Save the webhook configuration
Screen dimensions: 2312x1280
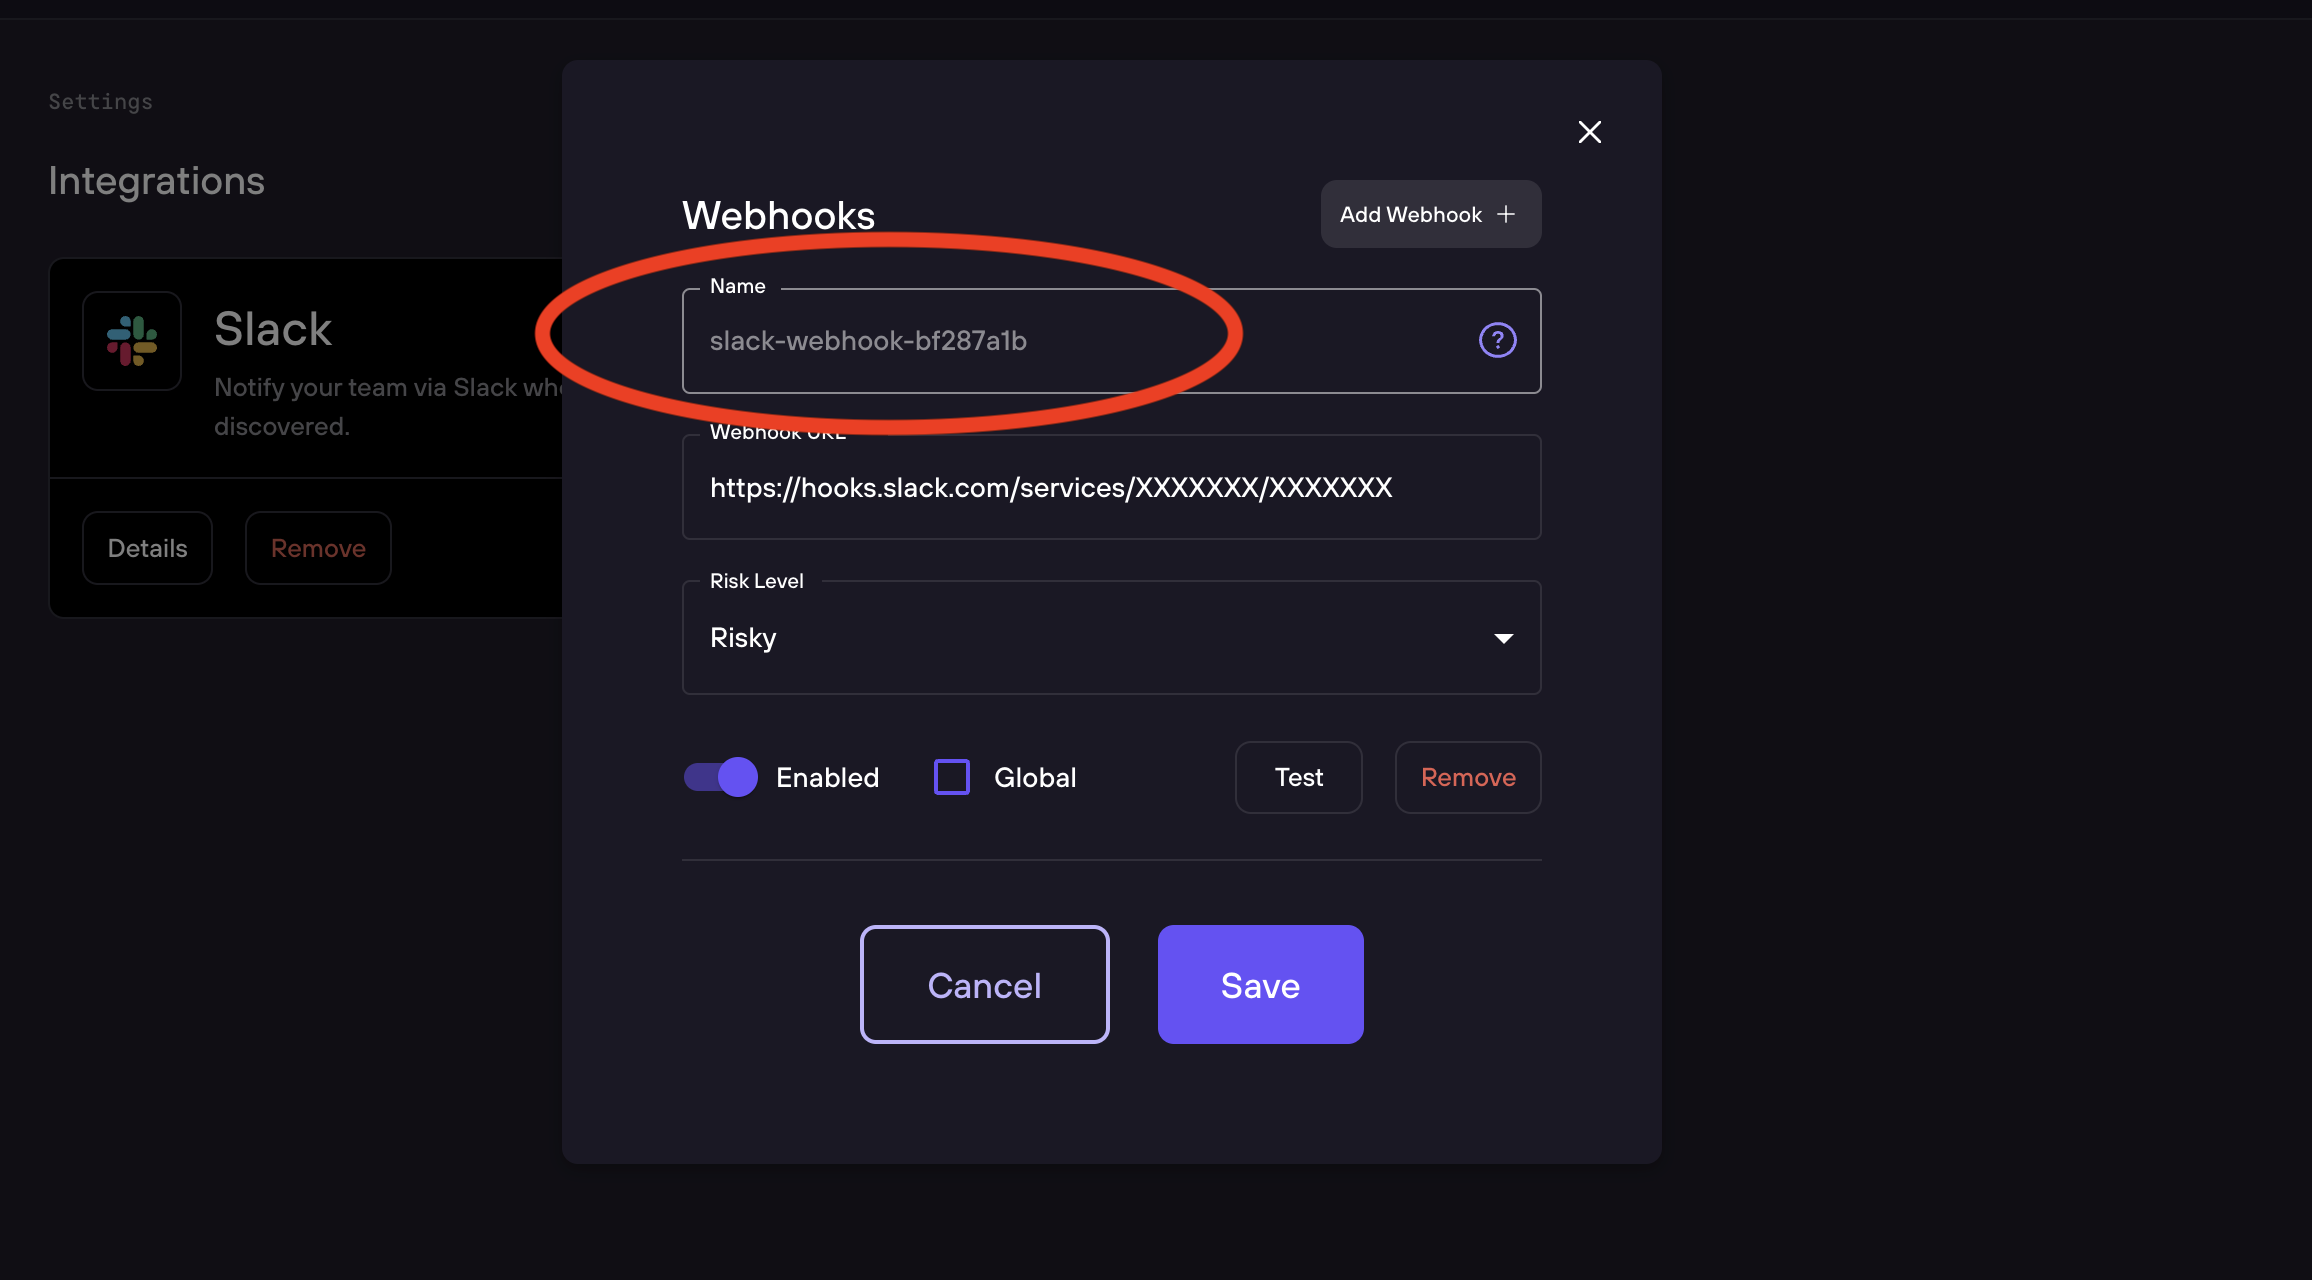point(1260,984)
